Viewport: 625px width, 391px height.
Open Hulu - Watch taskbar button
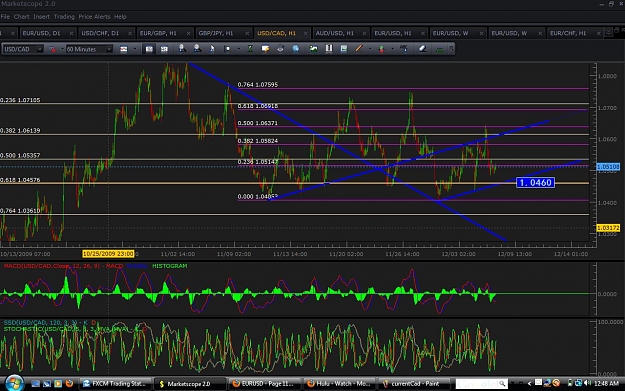pos(340,383)
